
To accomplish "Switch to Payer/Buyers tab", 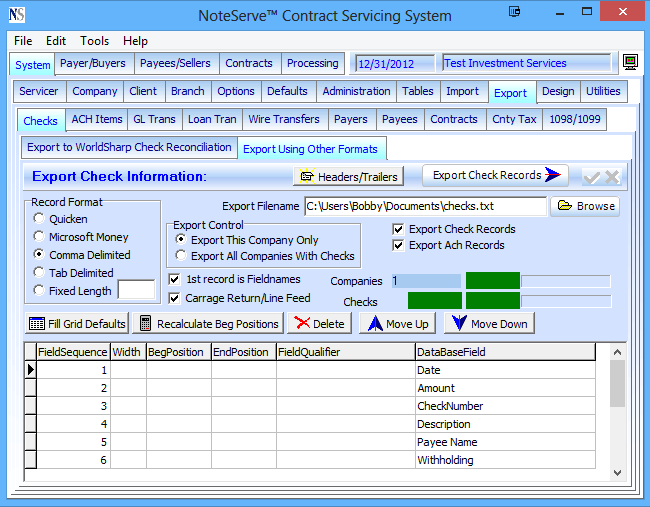I will 93,63.
